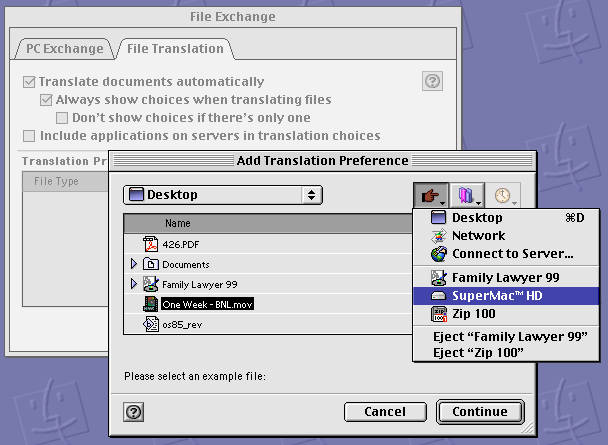Viewport: 608px width, 445px height.
Task: Open the Favorites books button
Action: tap(466, 195)
